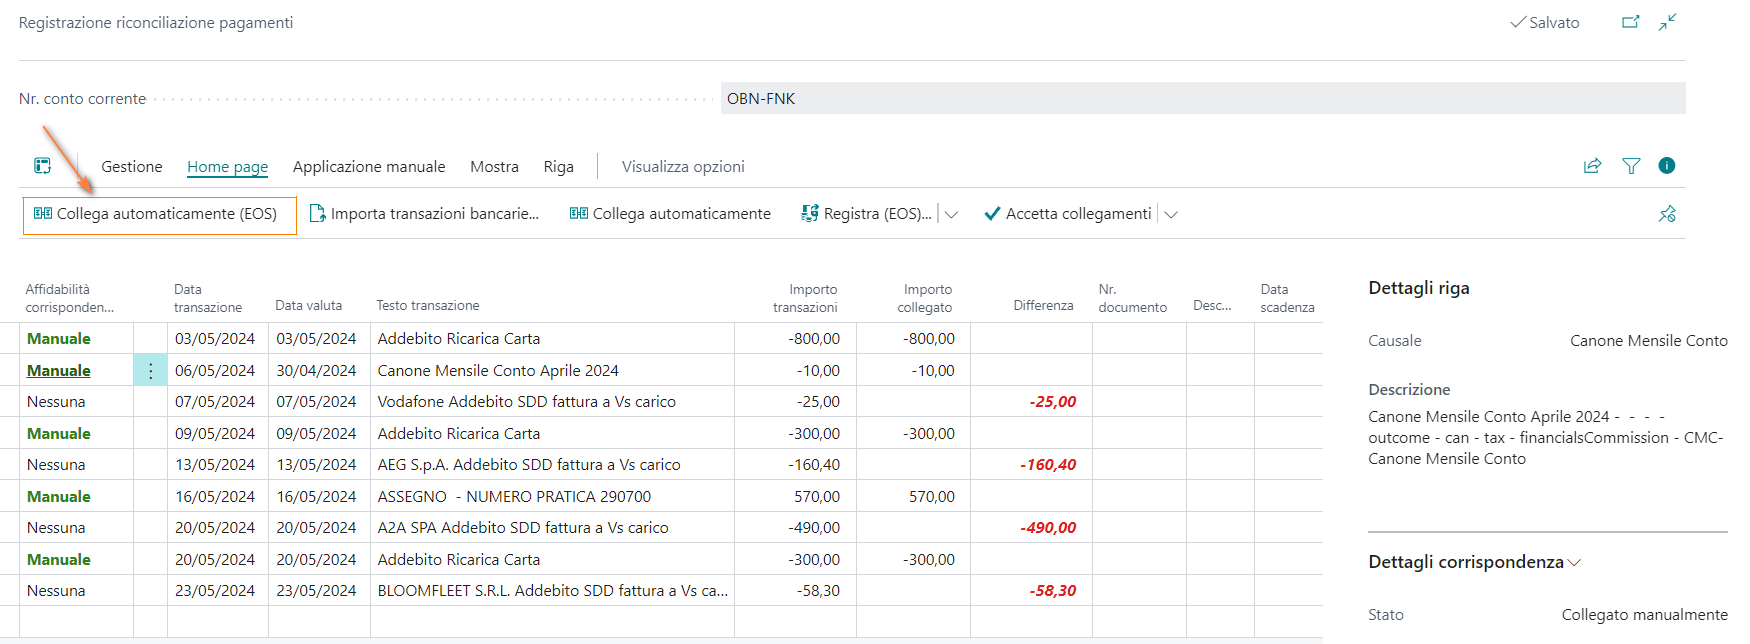Viewport: 1750px width, 644px height.
Task: Click the A2A SPA Addebito SDD transaction text
Action: click(523, 528)
